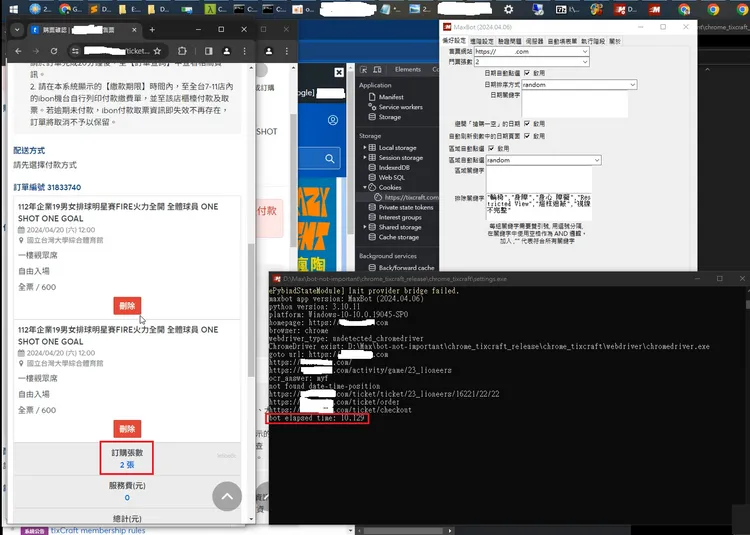Select Private state tokens in DevTools

(x=401, y=207)
